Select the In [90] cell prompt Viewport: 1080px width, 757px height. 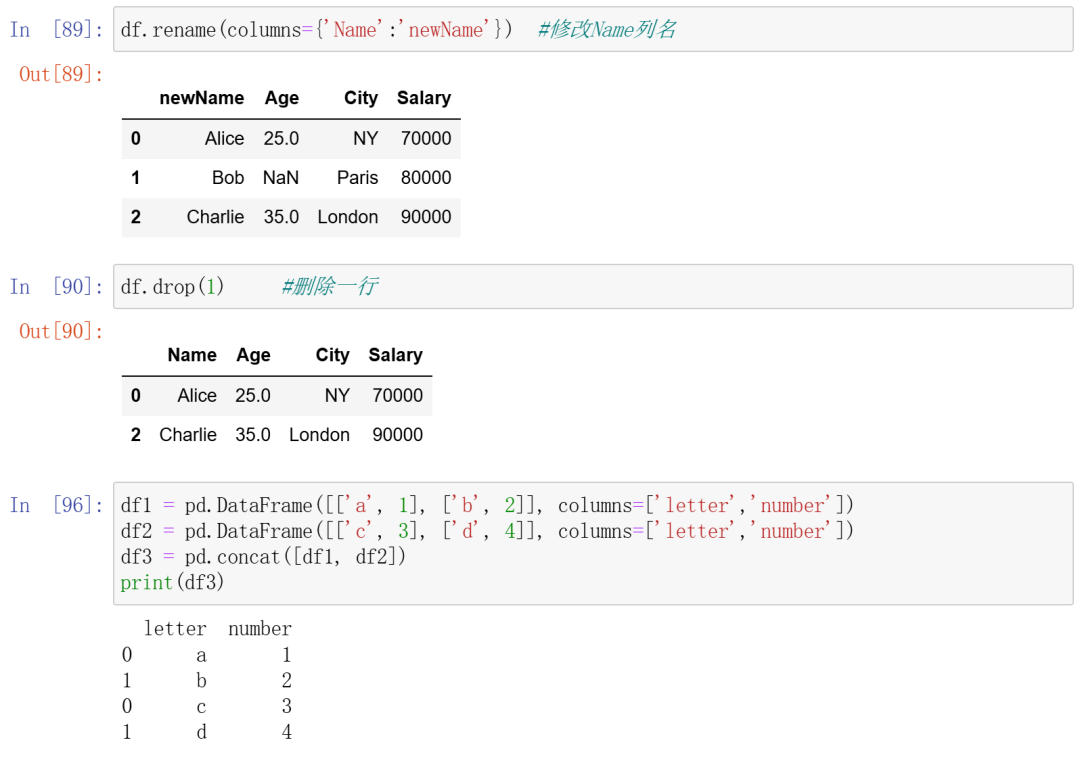56,287
